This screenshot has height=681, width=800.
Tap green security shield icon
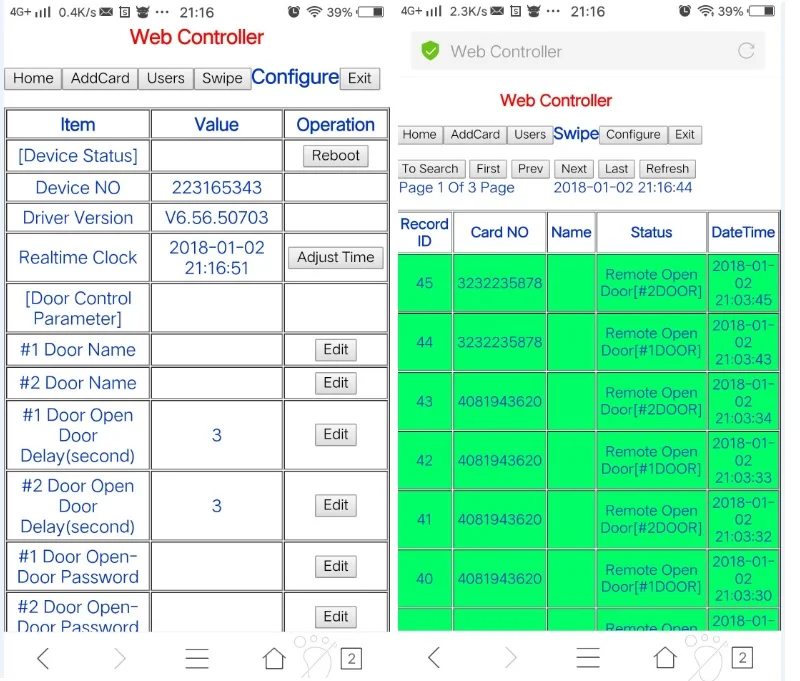(x=430, y=51)
